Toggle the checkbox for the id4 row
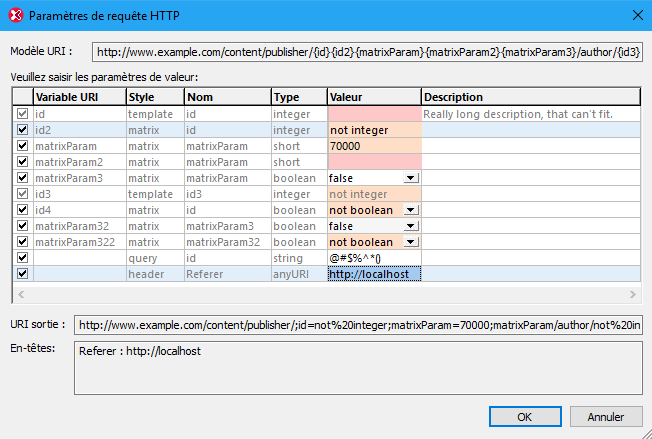This screenshot has width=652, height=439. coord(22,210)
